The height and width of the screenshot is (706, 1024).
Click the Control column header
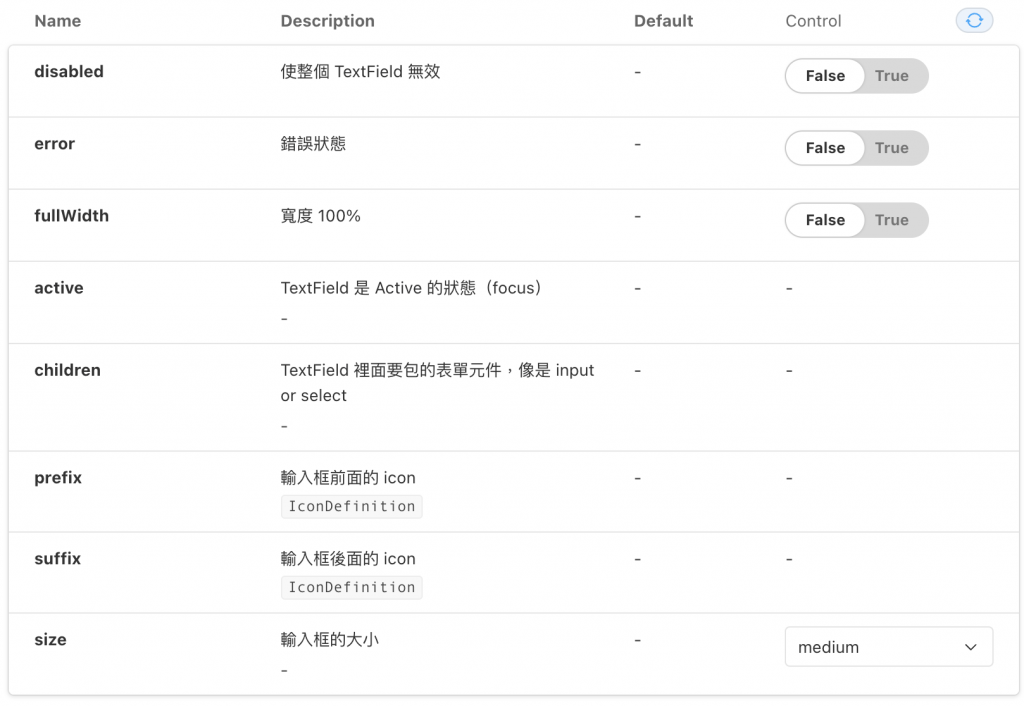[813, 21]
